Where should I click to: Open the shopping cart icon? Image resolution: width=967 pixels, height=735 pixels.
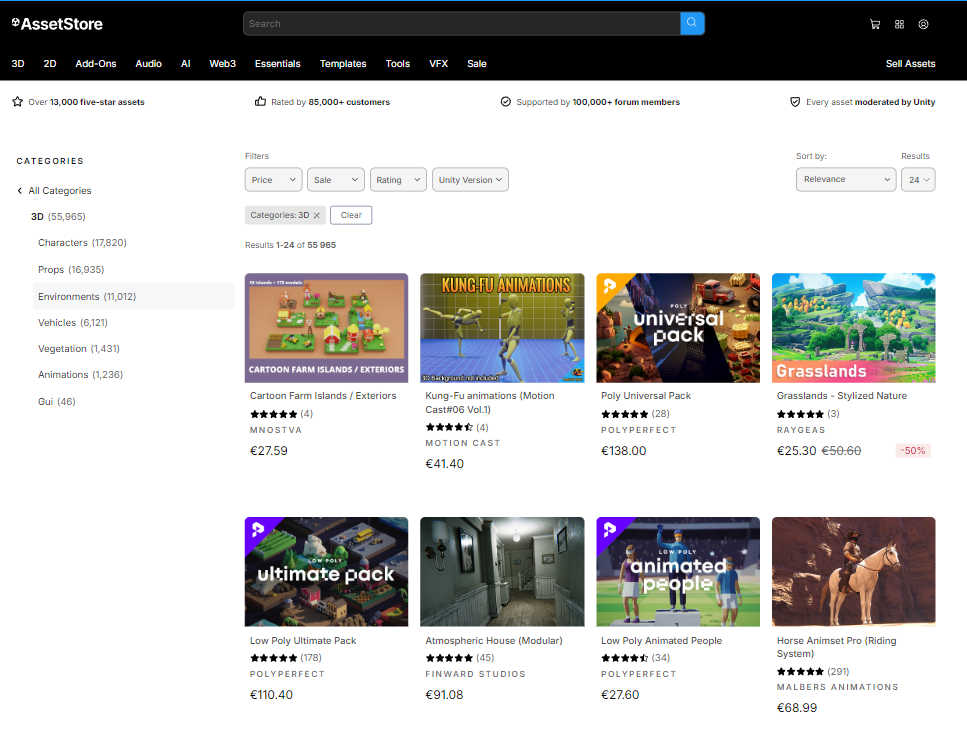[x=875, y=24]
